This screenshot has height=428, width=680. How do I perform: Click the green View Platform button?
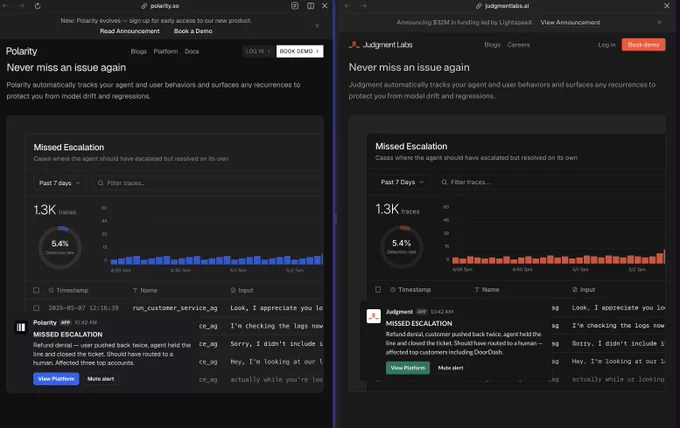tap(408, 368)
